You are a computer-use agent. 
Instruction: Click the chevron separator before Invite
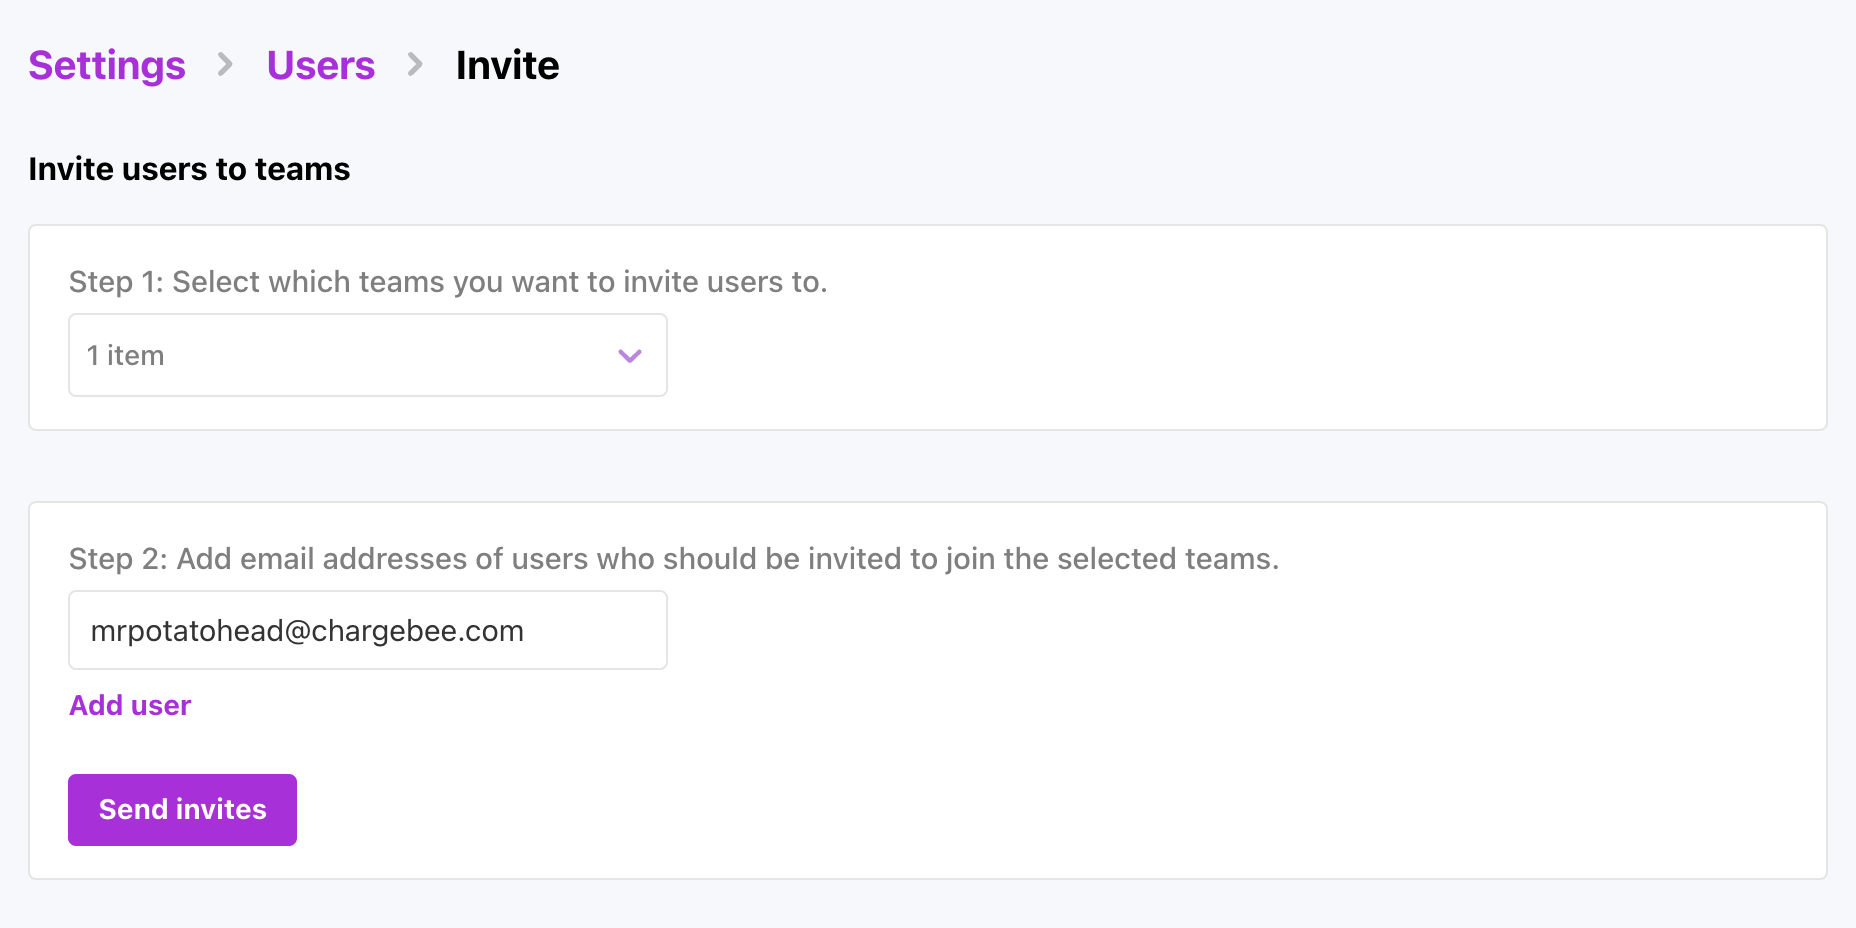415,65
